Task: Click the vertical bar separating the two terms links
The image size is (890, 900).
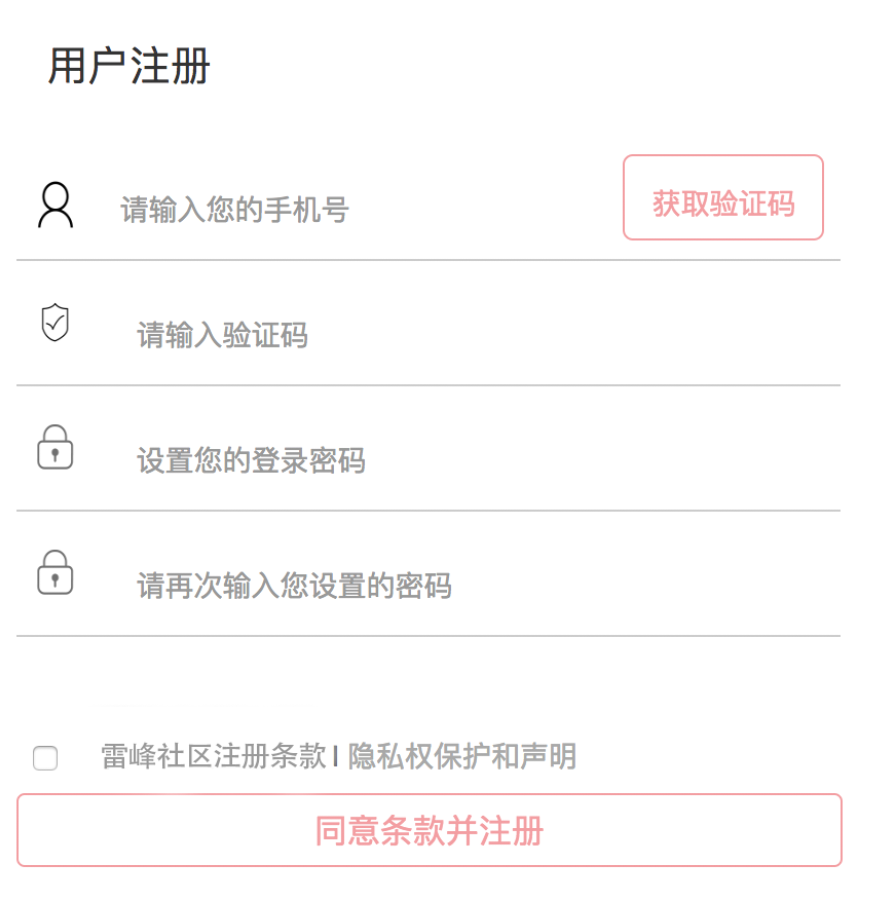Action: click(x=336, y=757)
